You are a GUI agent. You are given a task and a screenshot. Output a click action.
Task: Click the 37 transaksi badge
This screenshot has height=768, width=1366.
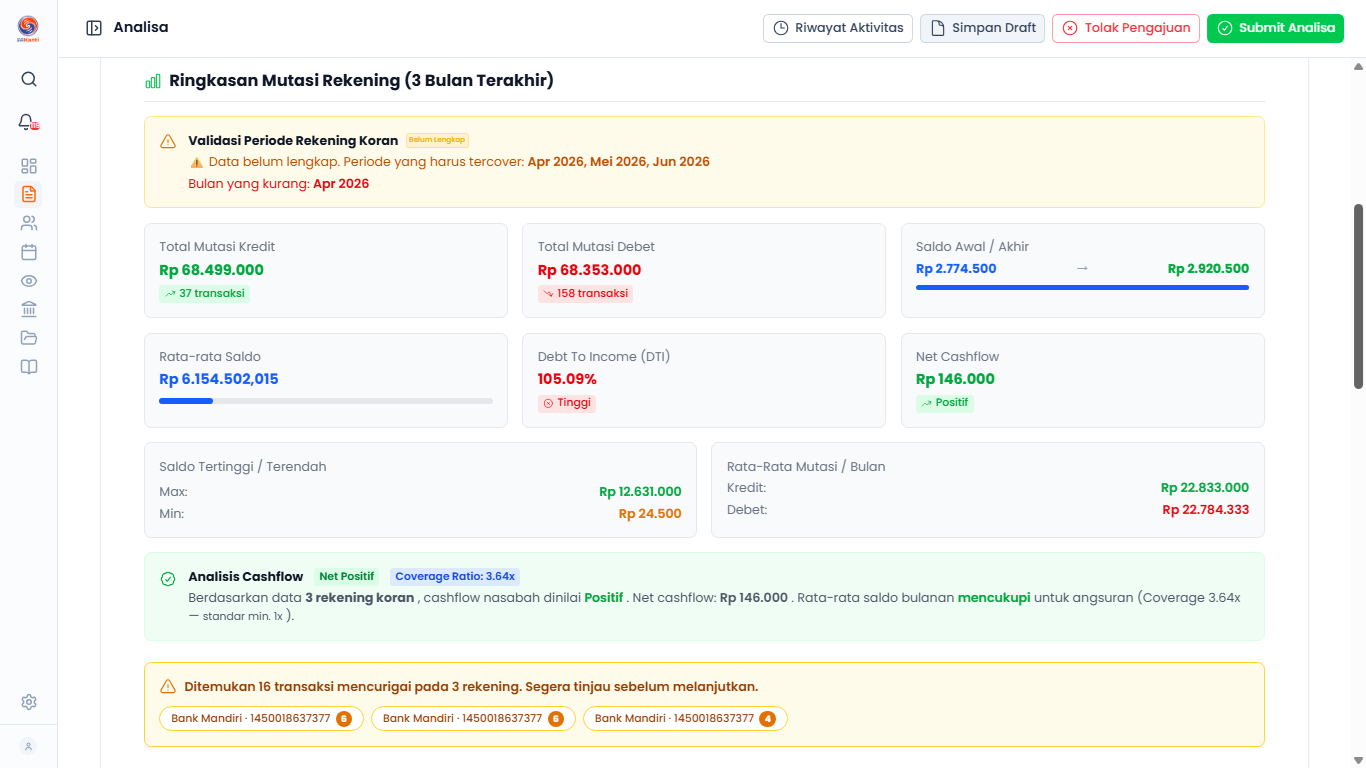point(204,294)
